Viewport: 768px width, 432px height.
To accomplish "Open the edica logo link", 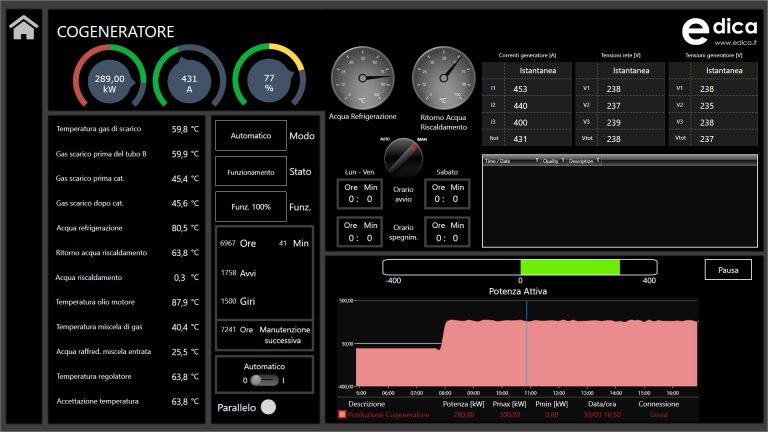I will (719, 31).
